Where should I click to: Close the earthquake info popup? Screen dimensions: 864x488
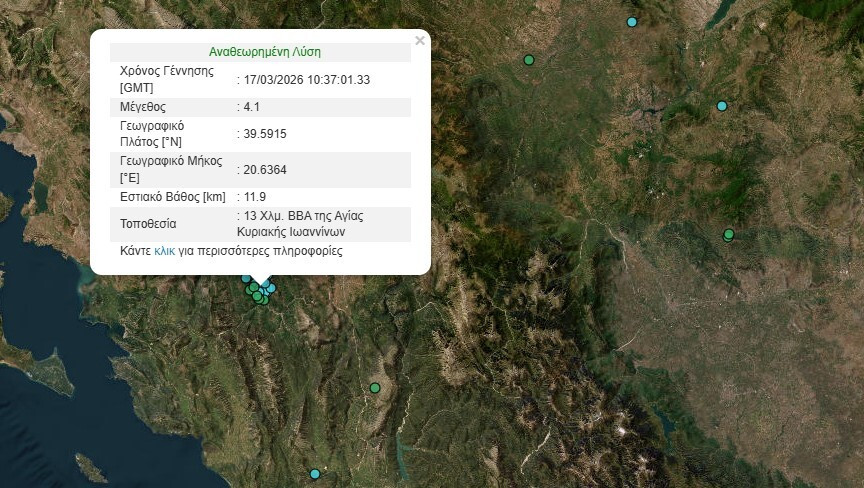(420, 41)
